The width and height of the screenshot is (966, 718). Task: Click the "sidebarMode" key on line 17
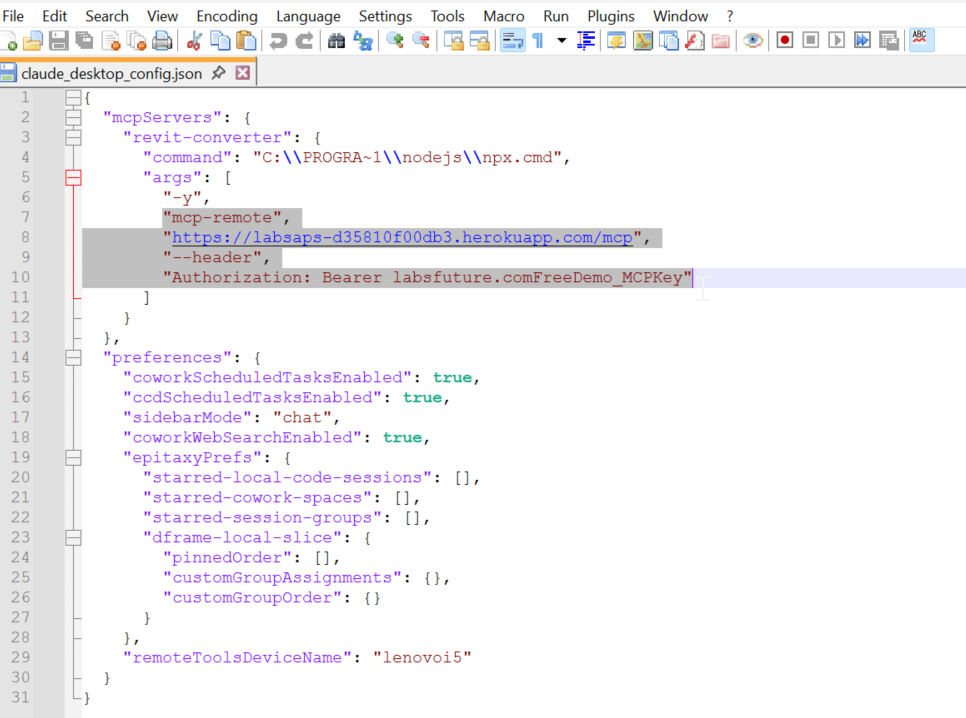pos(187,417)
